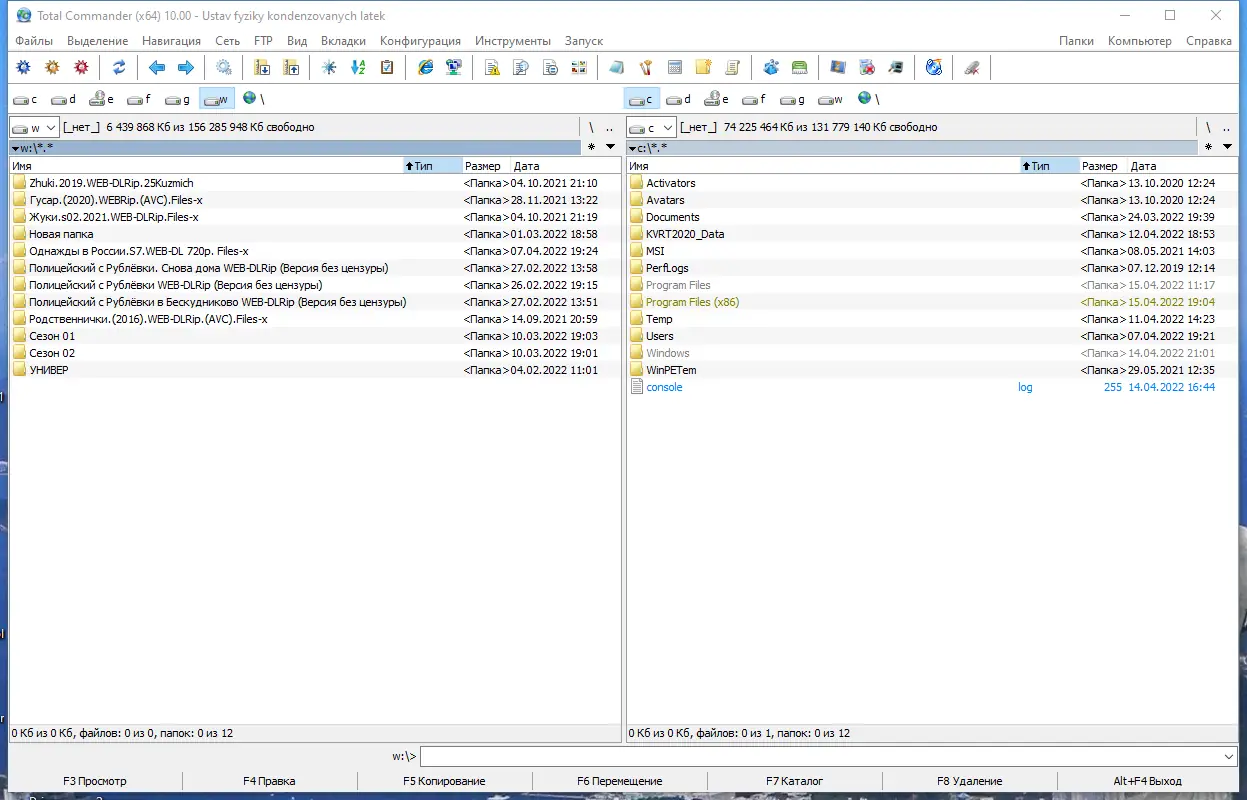Click F8 Удаление button
Image resolution: width=1247 pixels, height=800 pixels.
coord(969,781)
